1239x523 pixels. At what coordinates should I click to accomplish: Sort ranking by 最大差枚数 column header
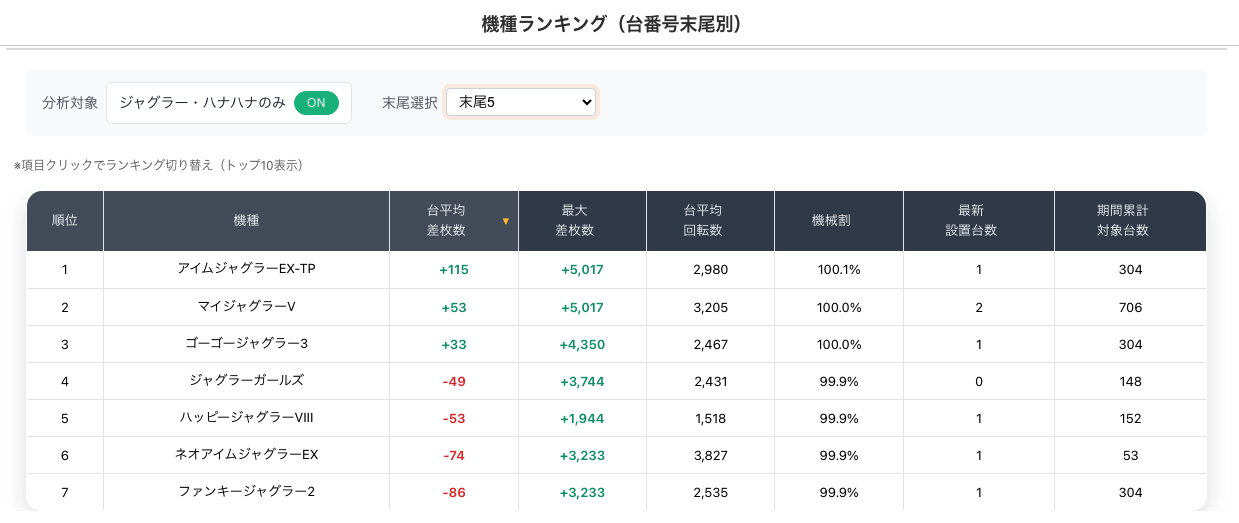click(582, 221)
